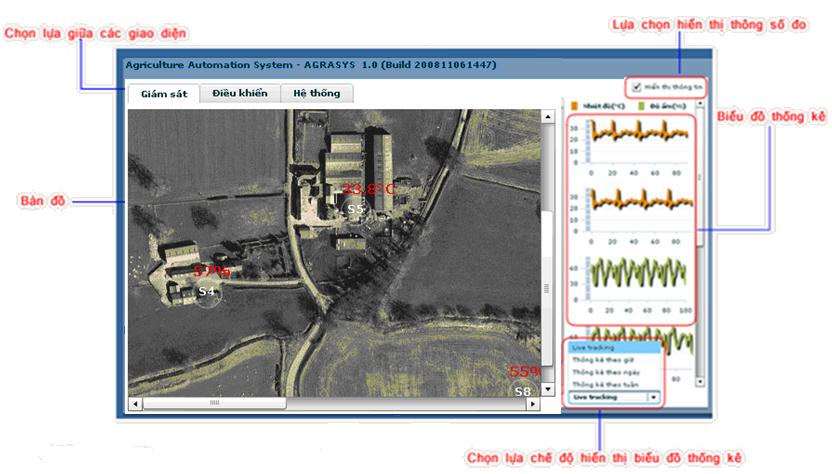The width and height of the screenshot is (832, 474).
Task: Switch to the Điều khiển tab
Action: 239,94
